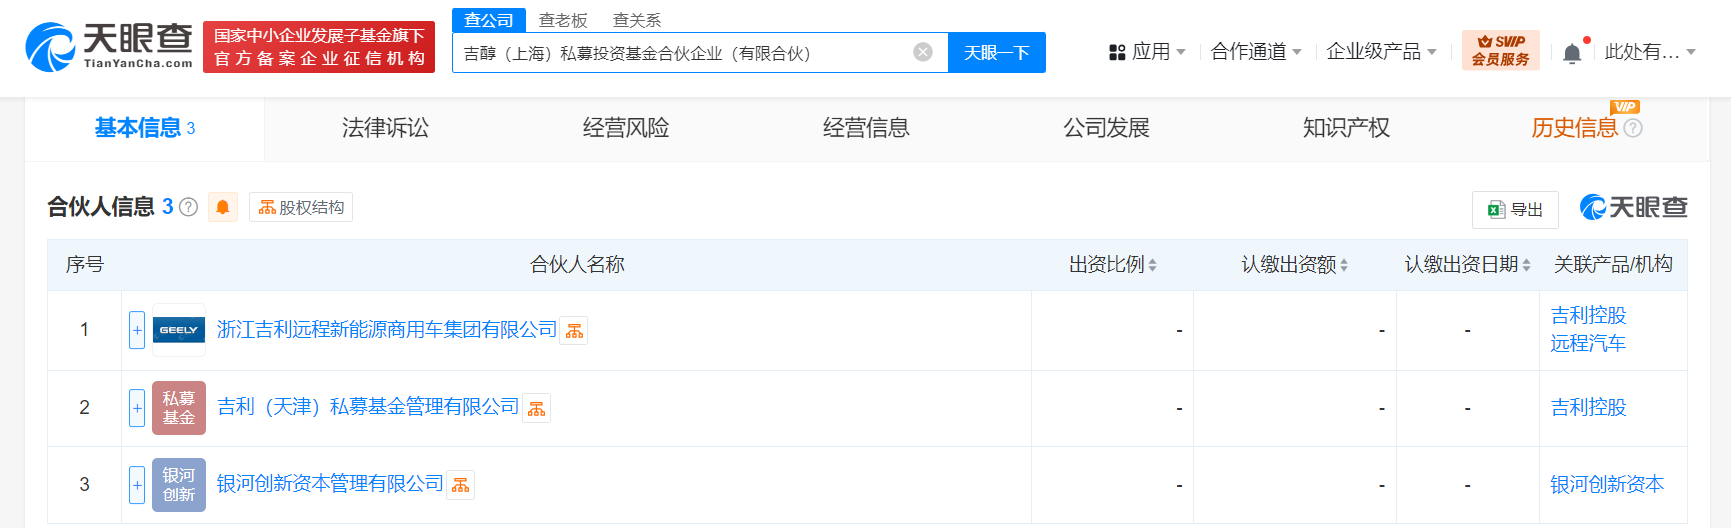
Task: Expand row 2 partner with plus button
Action: [137, 408]
